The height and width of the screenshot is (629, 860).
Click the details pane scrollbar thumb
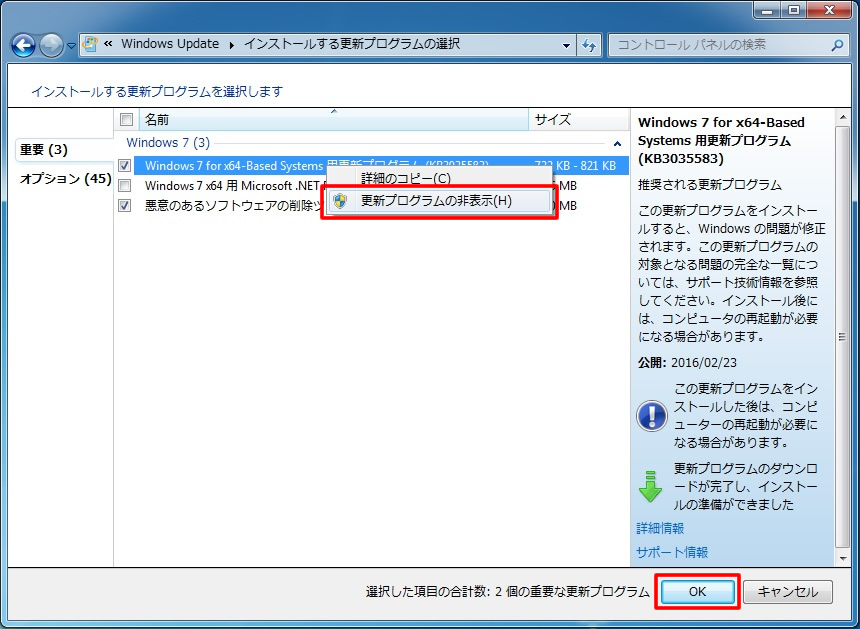pos(842,336)
